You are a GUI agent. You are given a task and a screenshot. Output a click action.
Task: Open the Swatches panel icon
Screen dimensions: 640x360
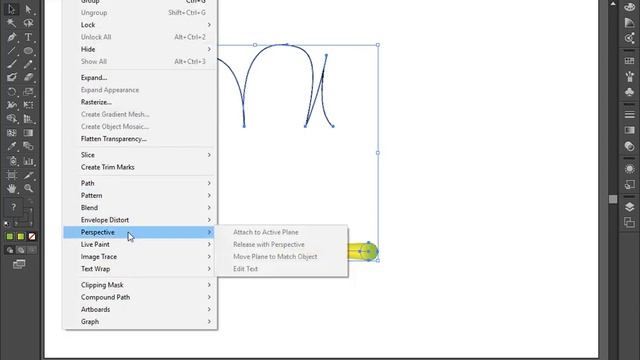(x=629, y=61)
